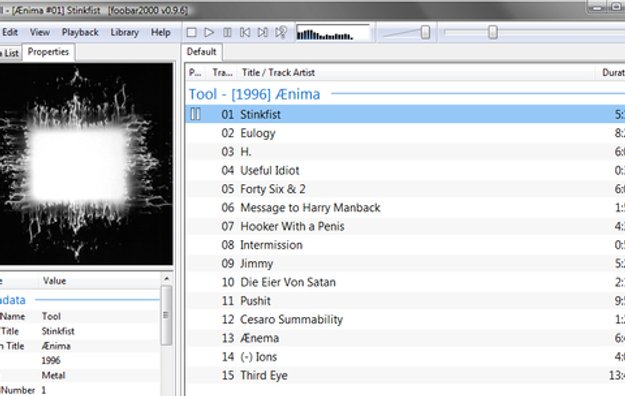Screen dimensions: 625x396
Task: Select track 06 Message to Harry Manback
Action: click(405, 208)
